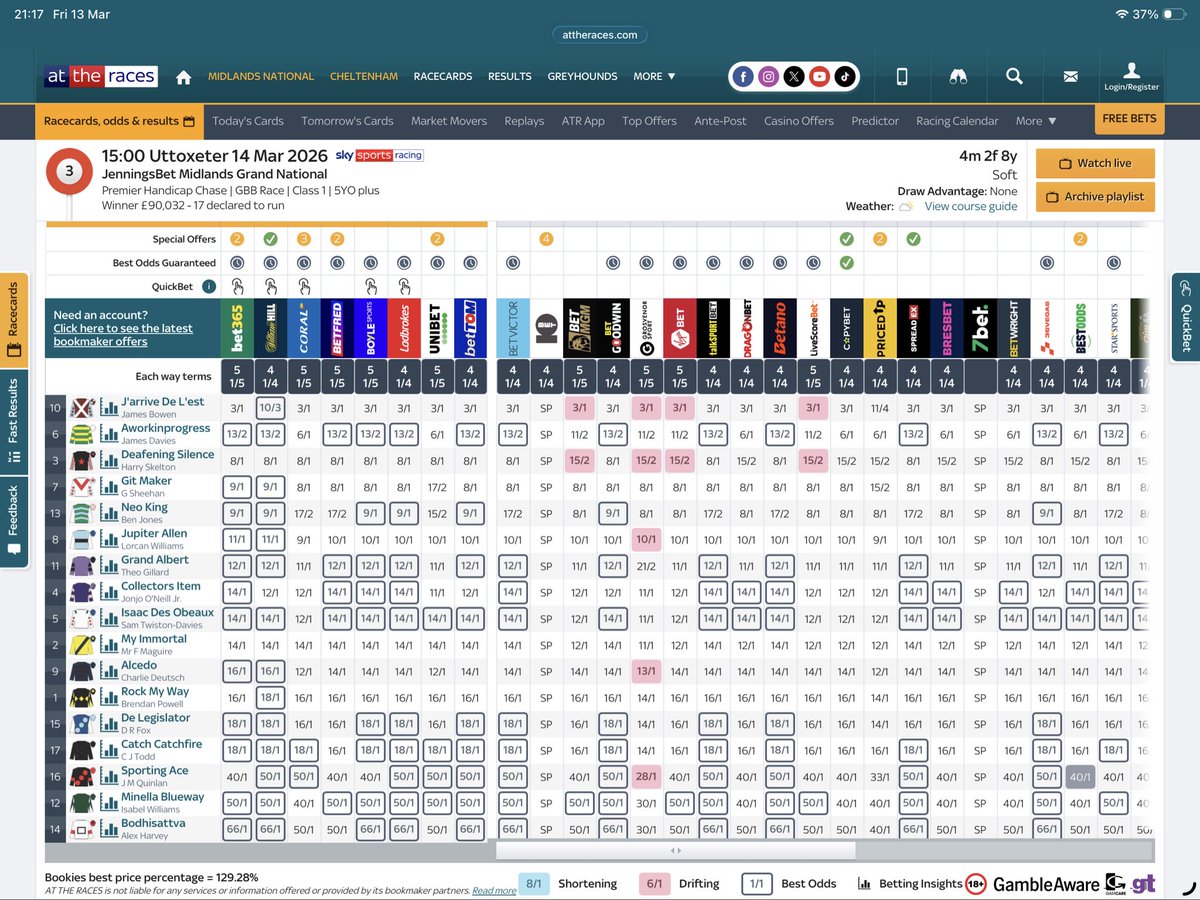Tap the attheraces.com address bar
Viewport: 1200px width, 900px height.
[600, 34]
